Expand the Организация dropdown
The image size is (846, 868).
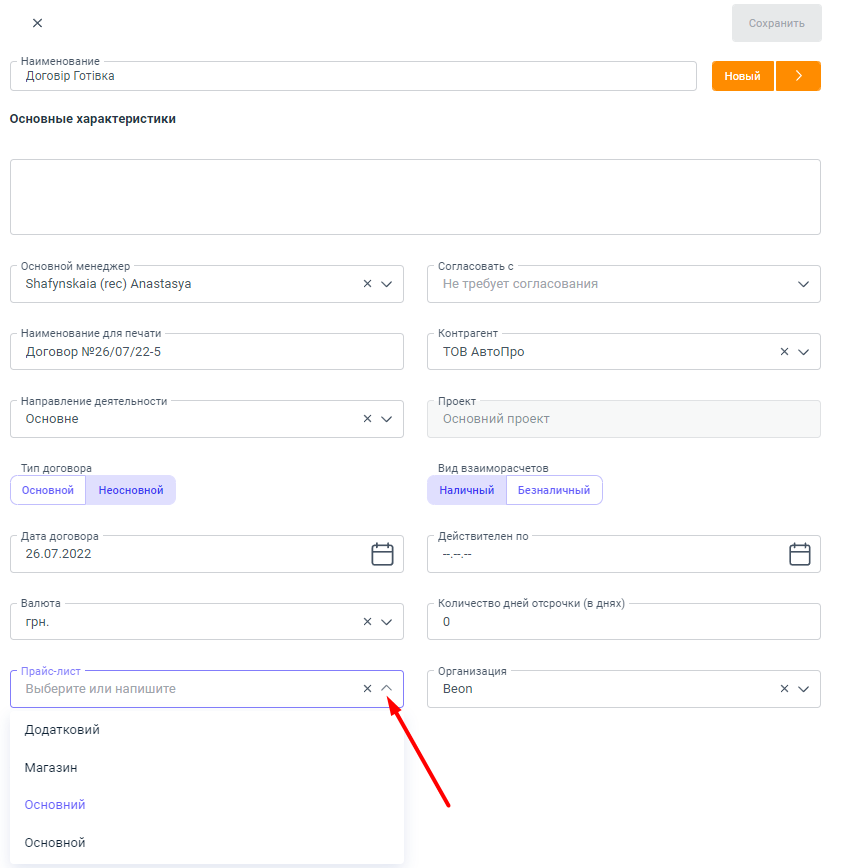803,689
